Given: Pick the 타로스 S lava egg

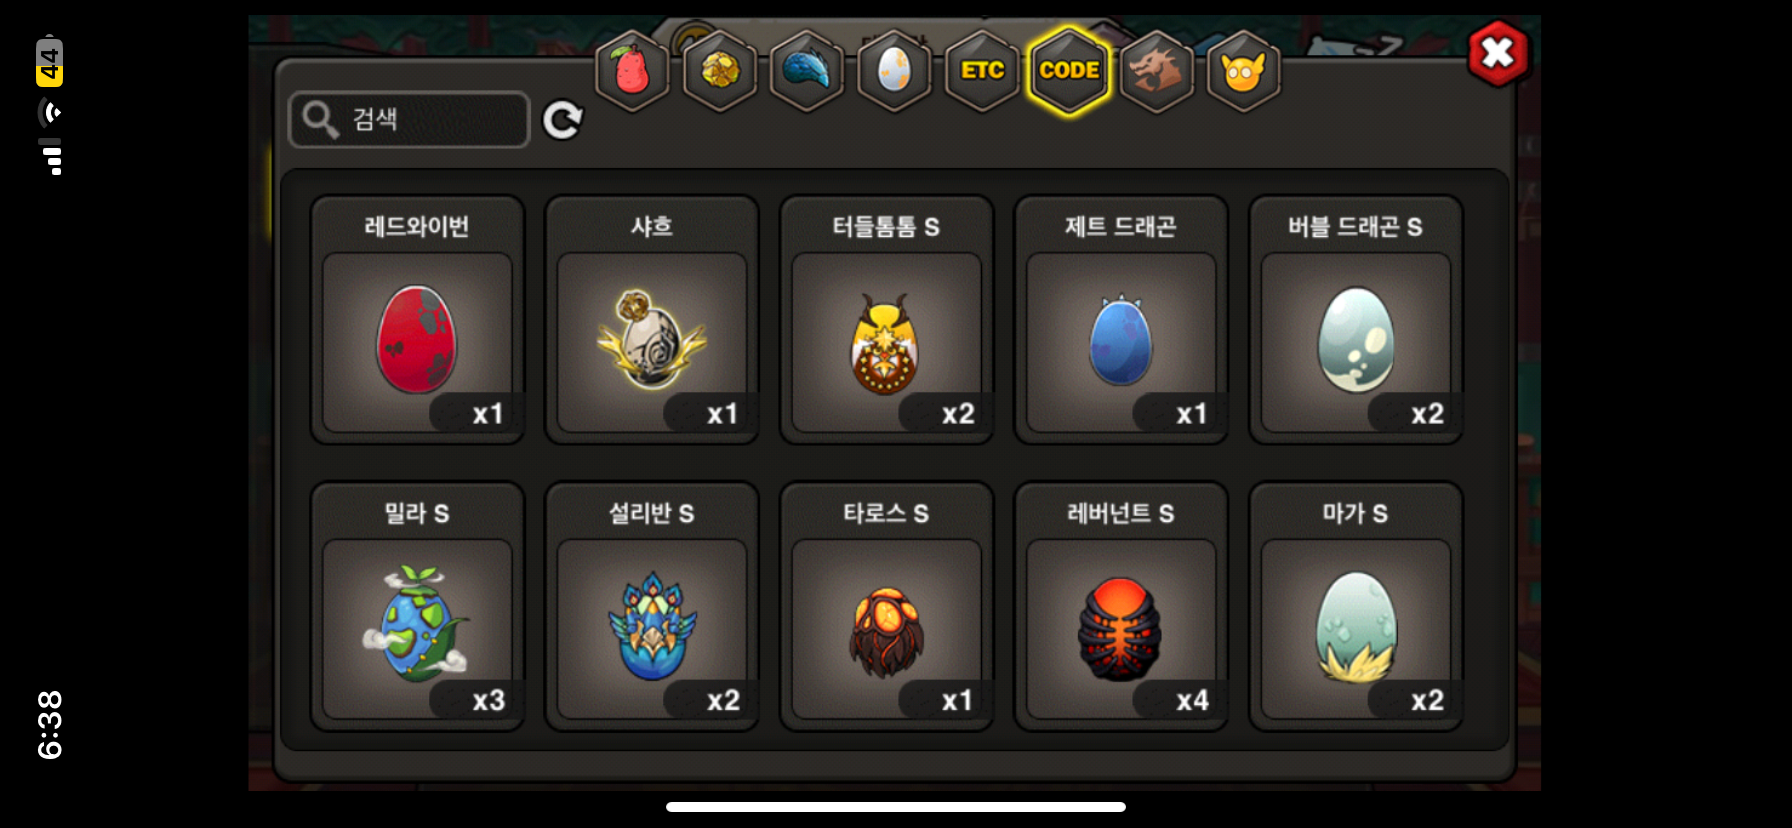Looking at the screenshot, I should click(x=887, y=606).
